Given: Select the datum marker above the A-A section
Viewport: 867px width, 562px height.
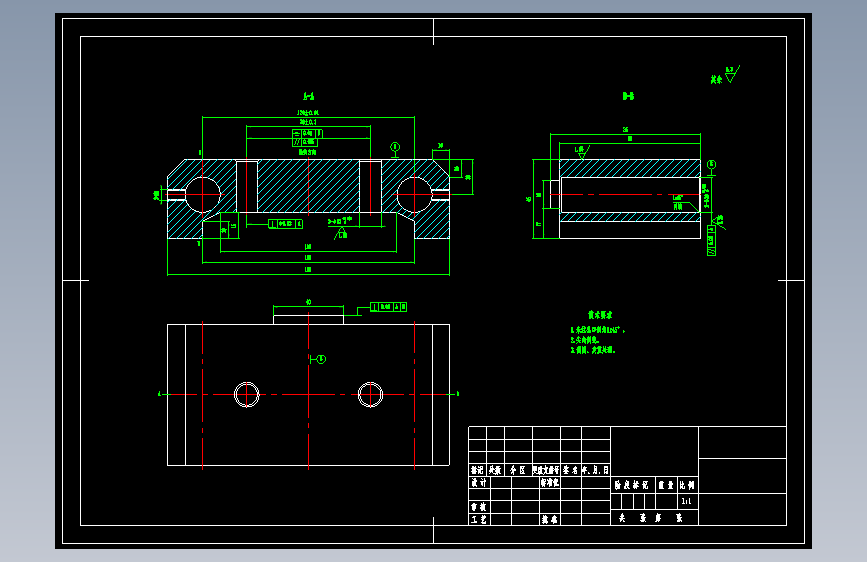Looking at the screenshot, I should (x=395, y=149).
